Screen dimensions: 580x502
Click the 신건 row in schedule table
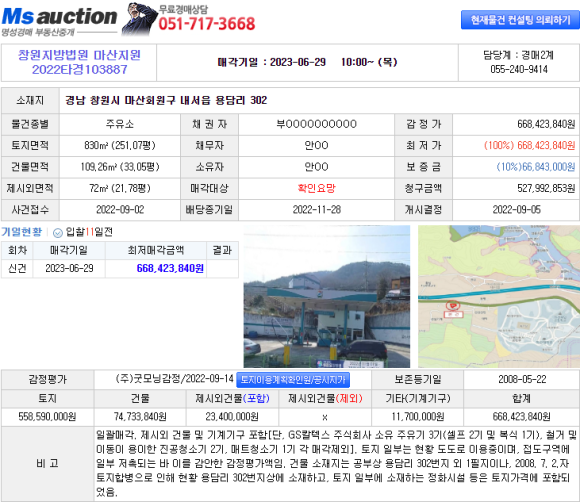click(120, 268)
